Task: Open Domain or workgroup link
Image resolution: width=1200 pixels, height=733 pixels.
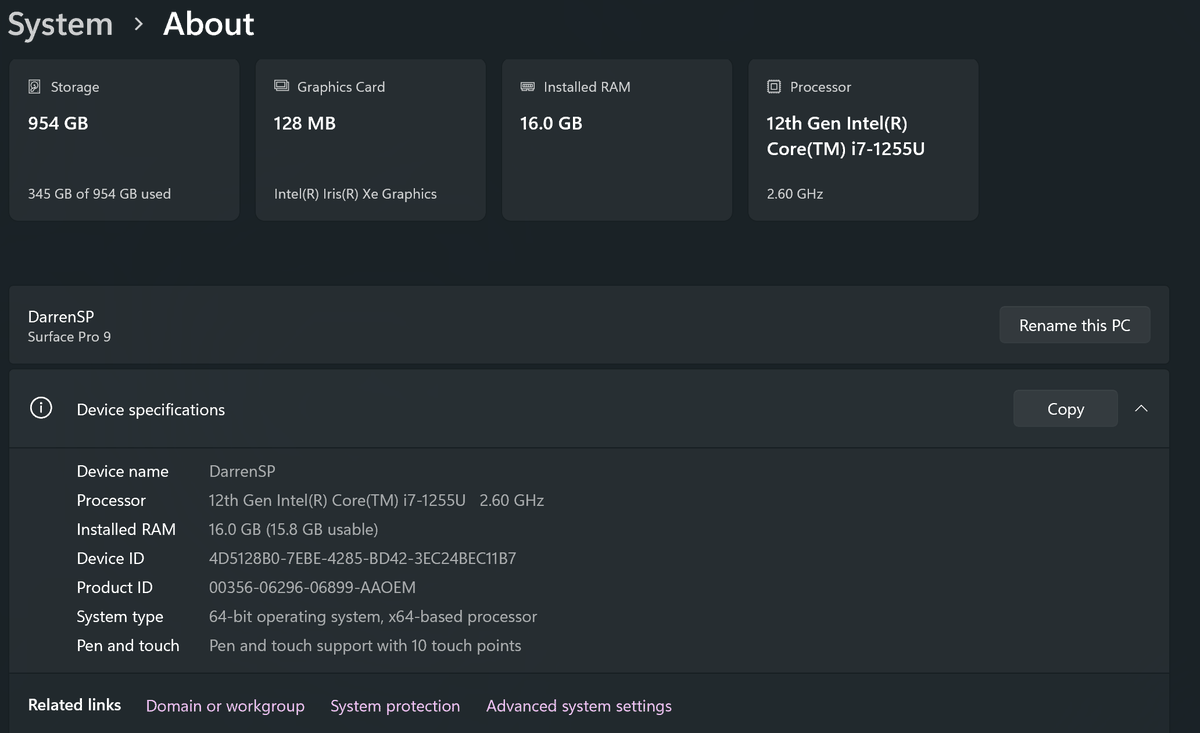Action: pyautogui.click(x=225, y=706)
